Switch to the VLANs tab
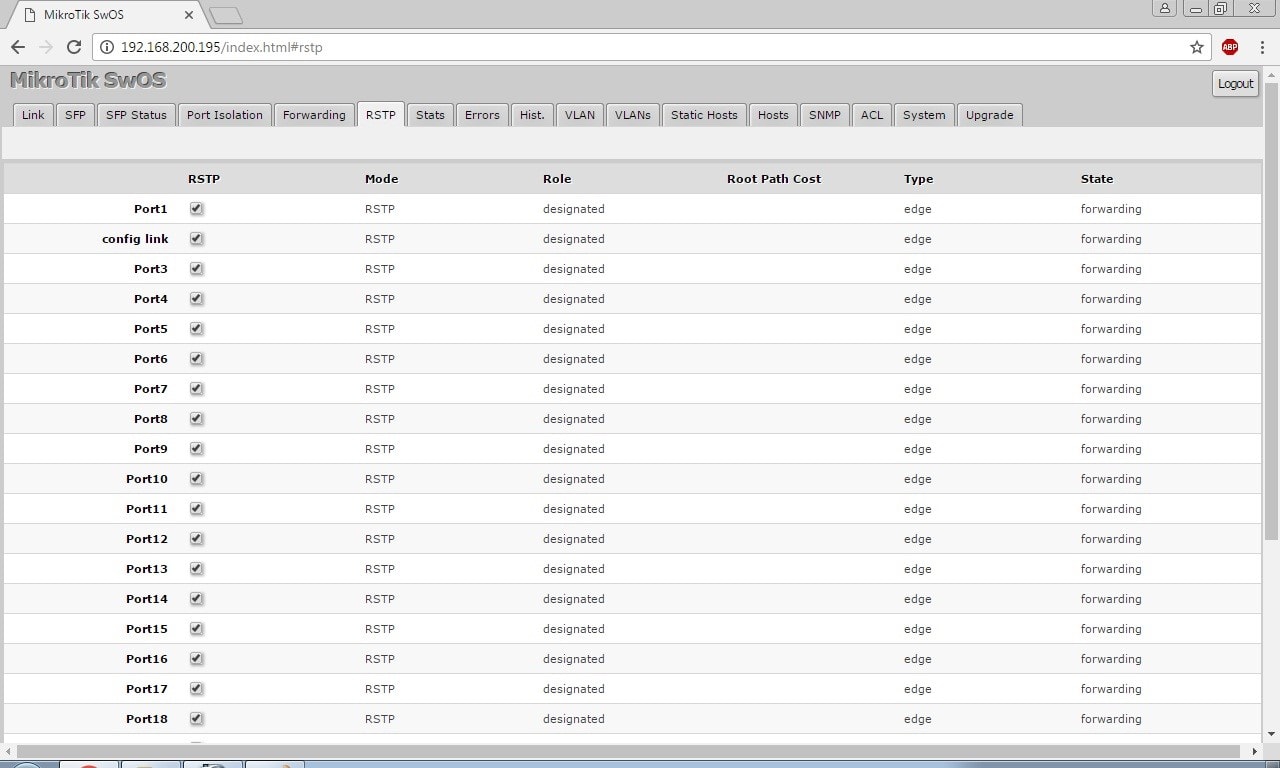Screen dimensions: 1280x768 click(x=632, y=115)
